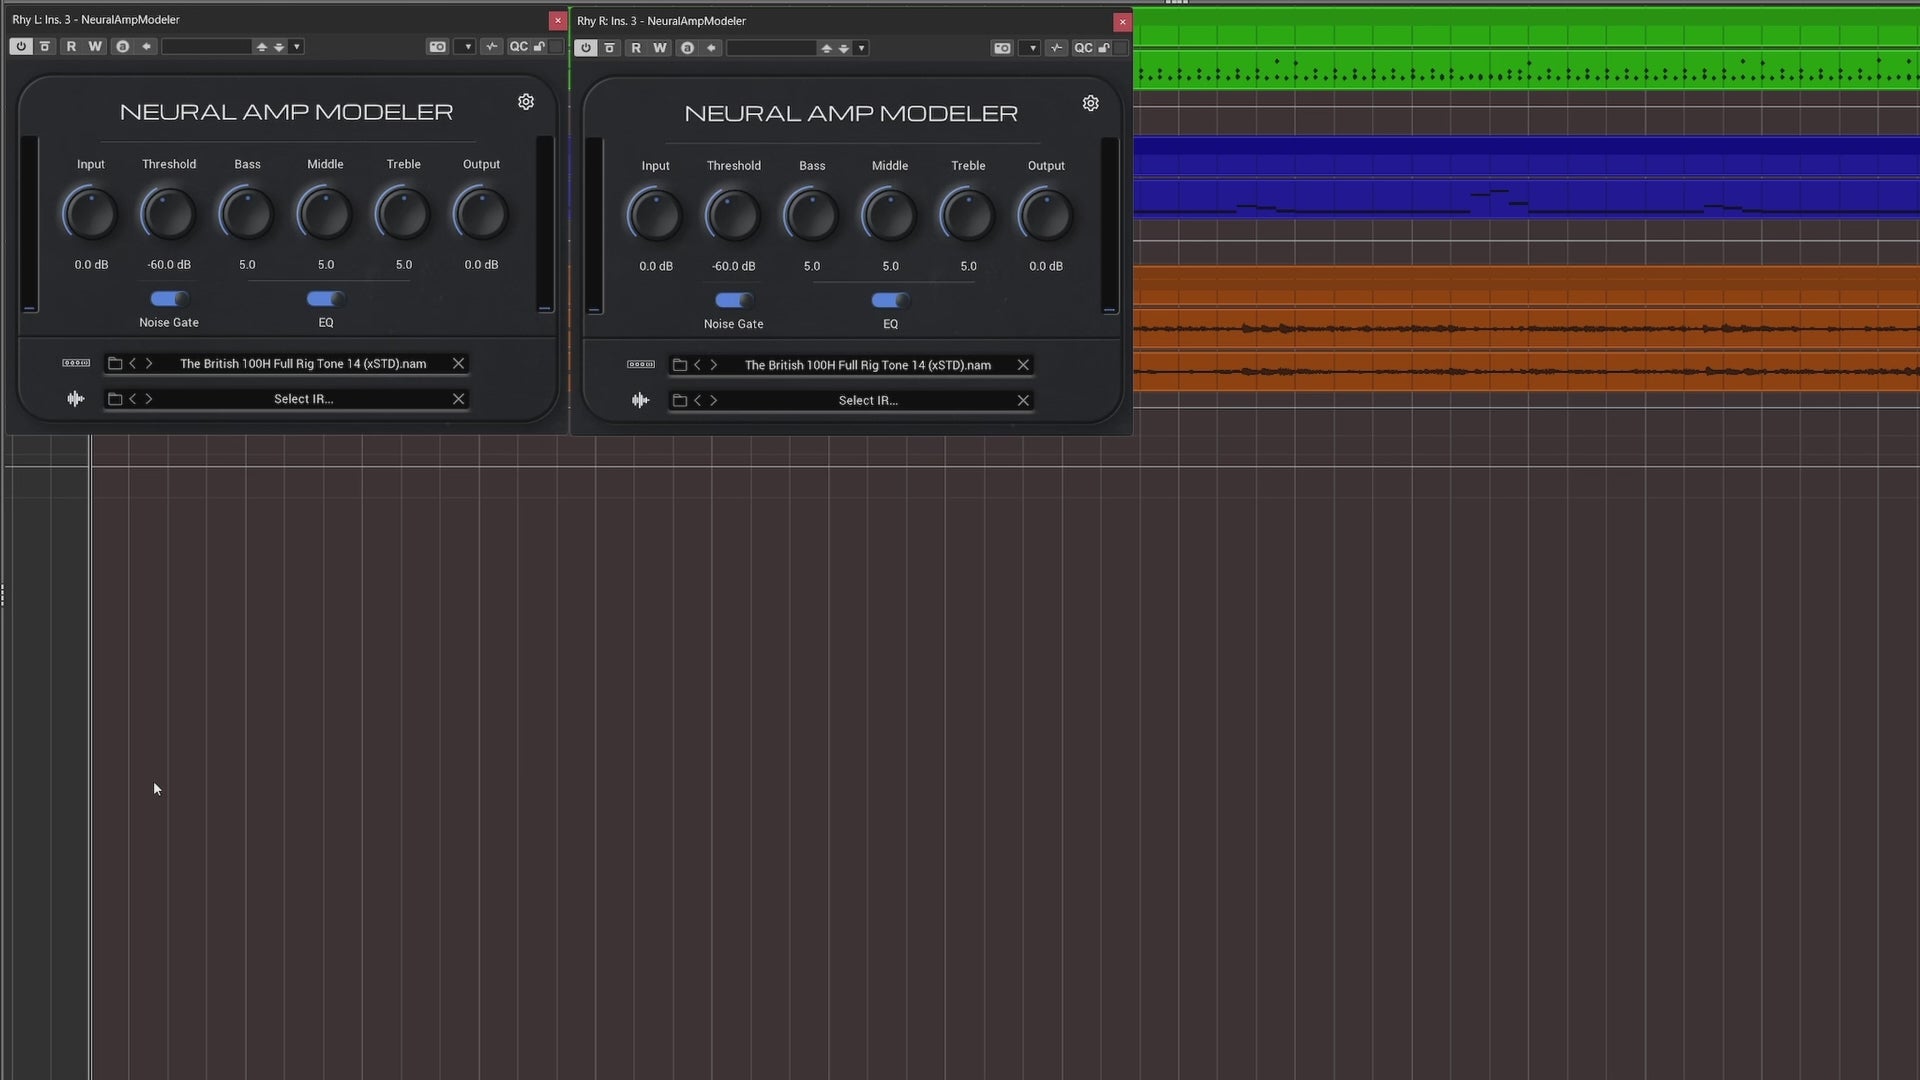Toggle power activate button in Rhy R plugin
1920x1080 pixels.
[x=586, y=48]
